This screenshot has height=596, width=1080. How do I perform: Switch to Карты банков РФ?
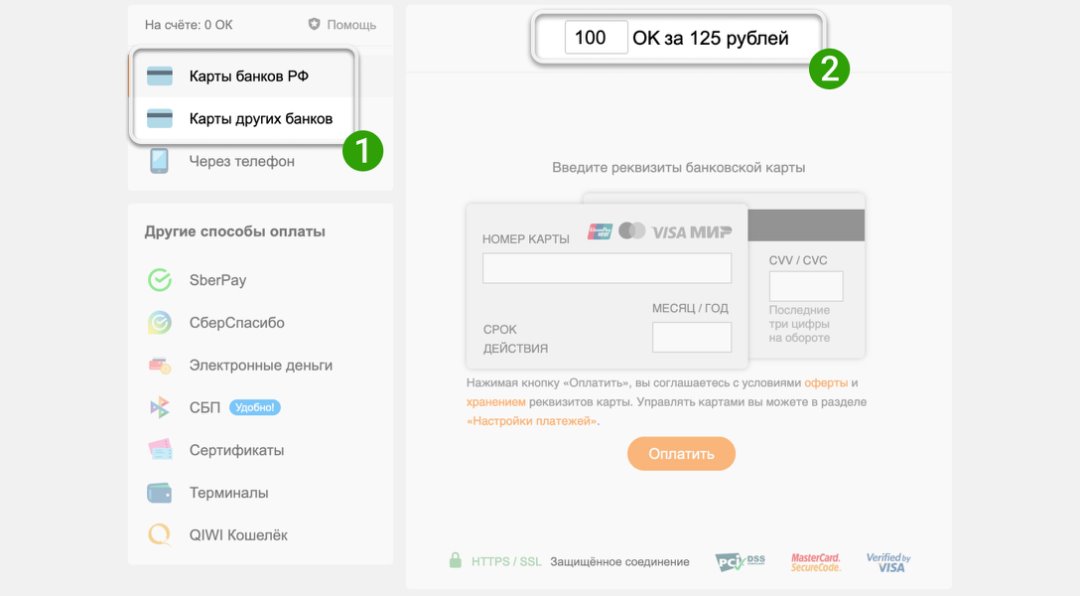[x=242, y=76]
